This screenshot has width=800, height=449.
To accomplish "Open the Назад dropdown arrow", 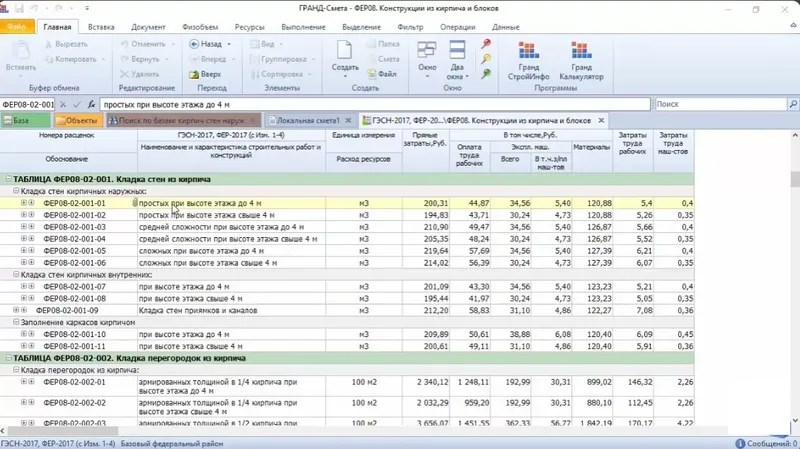I will 229,44.
